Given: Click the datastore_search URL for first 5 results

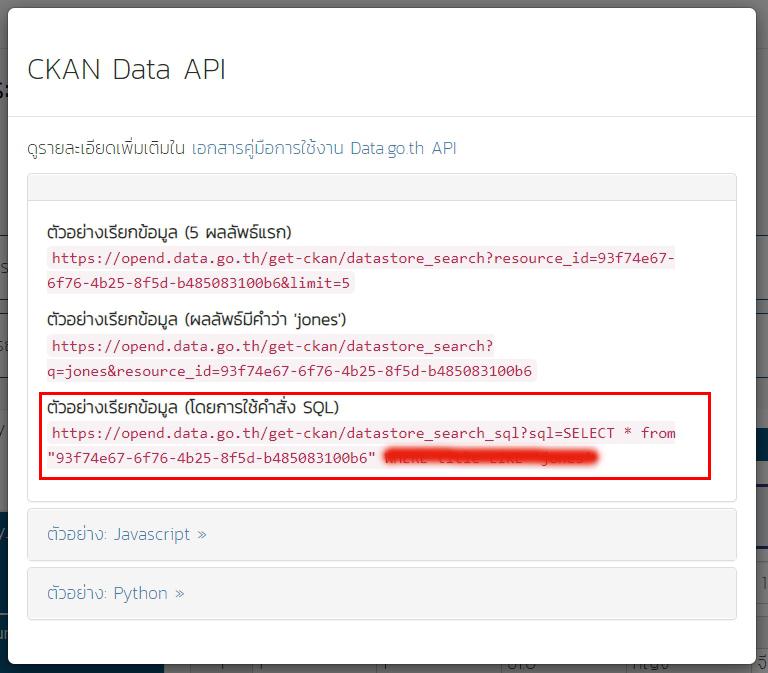Looking at the screenshot, I should 362,259.
